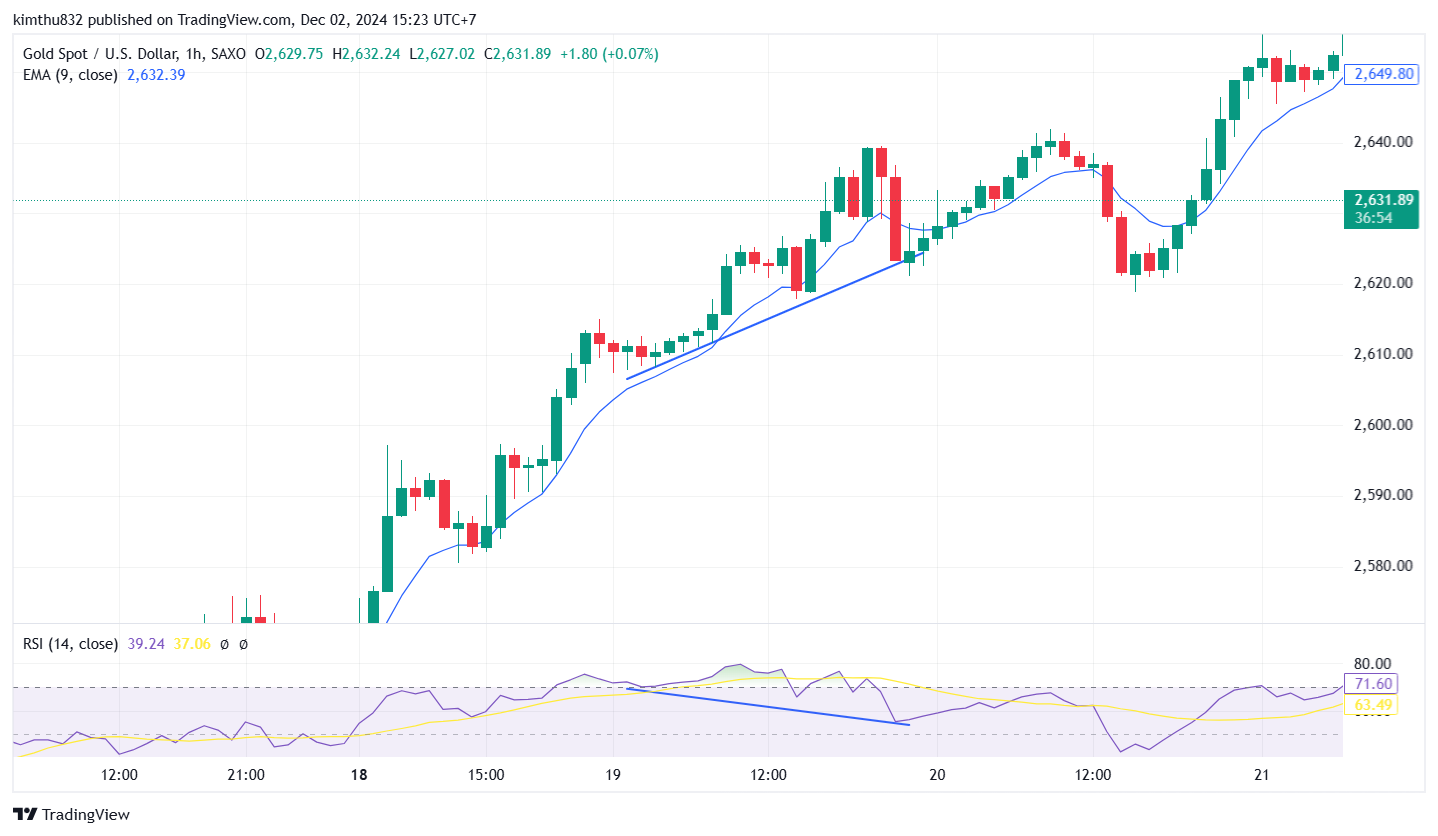Click the 2,590.00 price axis label
The height and width of the screenshot is (836, 1438).
click(1383, 495)
